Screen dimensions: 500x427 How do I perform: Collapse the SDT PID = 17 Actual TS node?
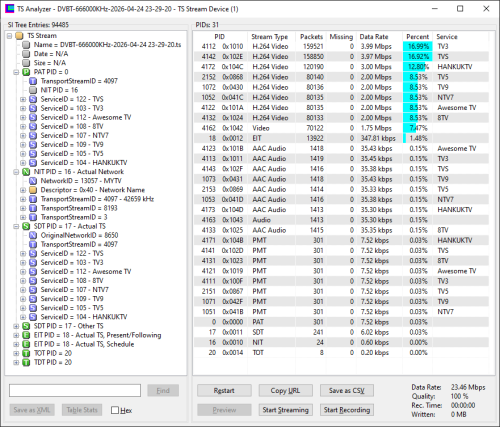[16, 226]
